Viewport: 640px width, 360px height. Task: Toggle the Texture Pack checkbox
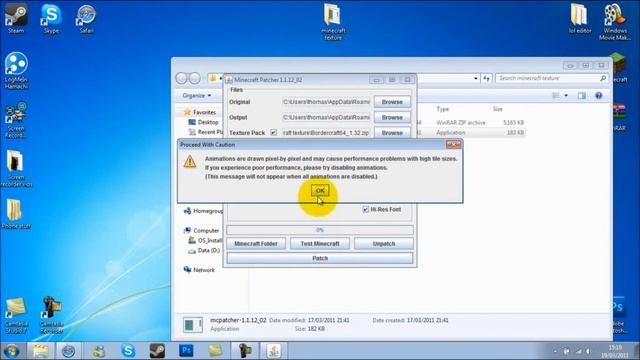point(273,133)
